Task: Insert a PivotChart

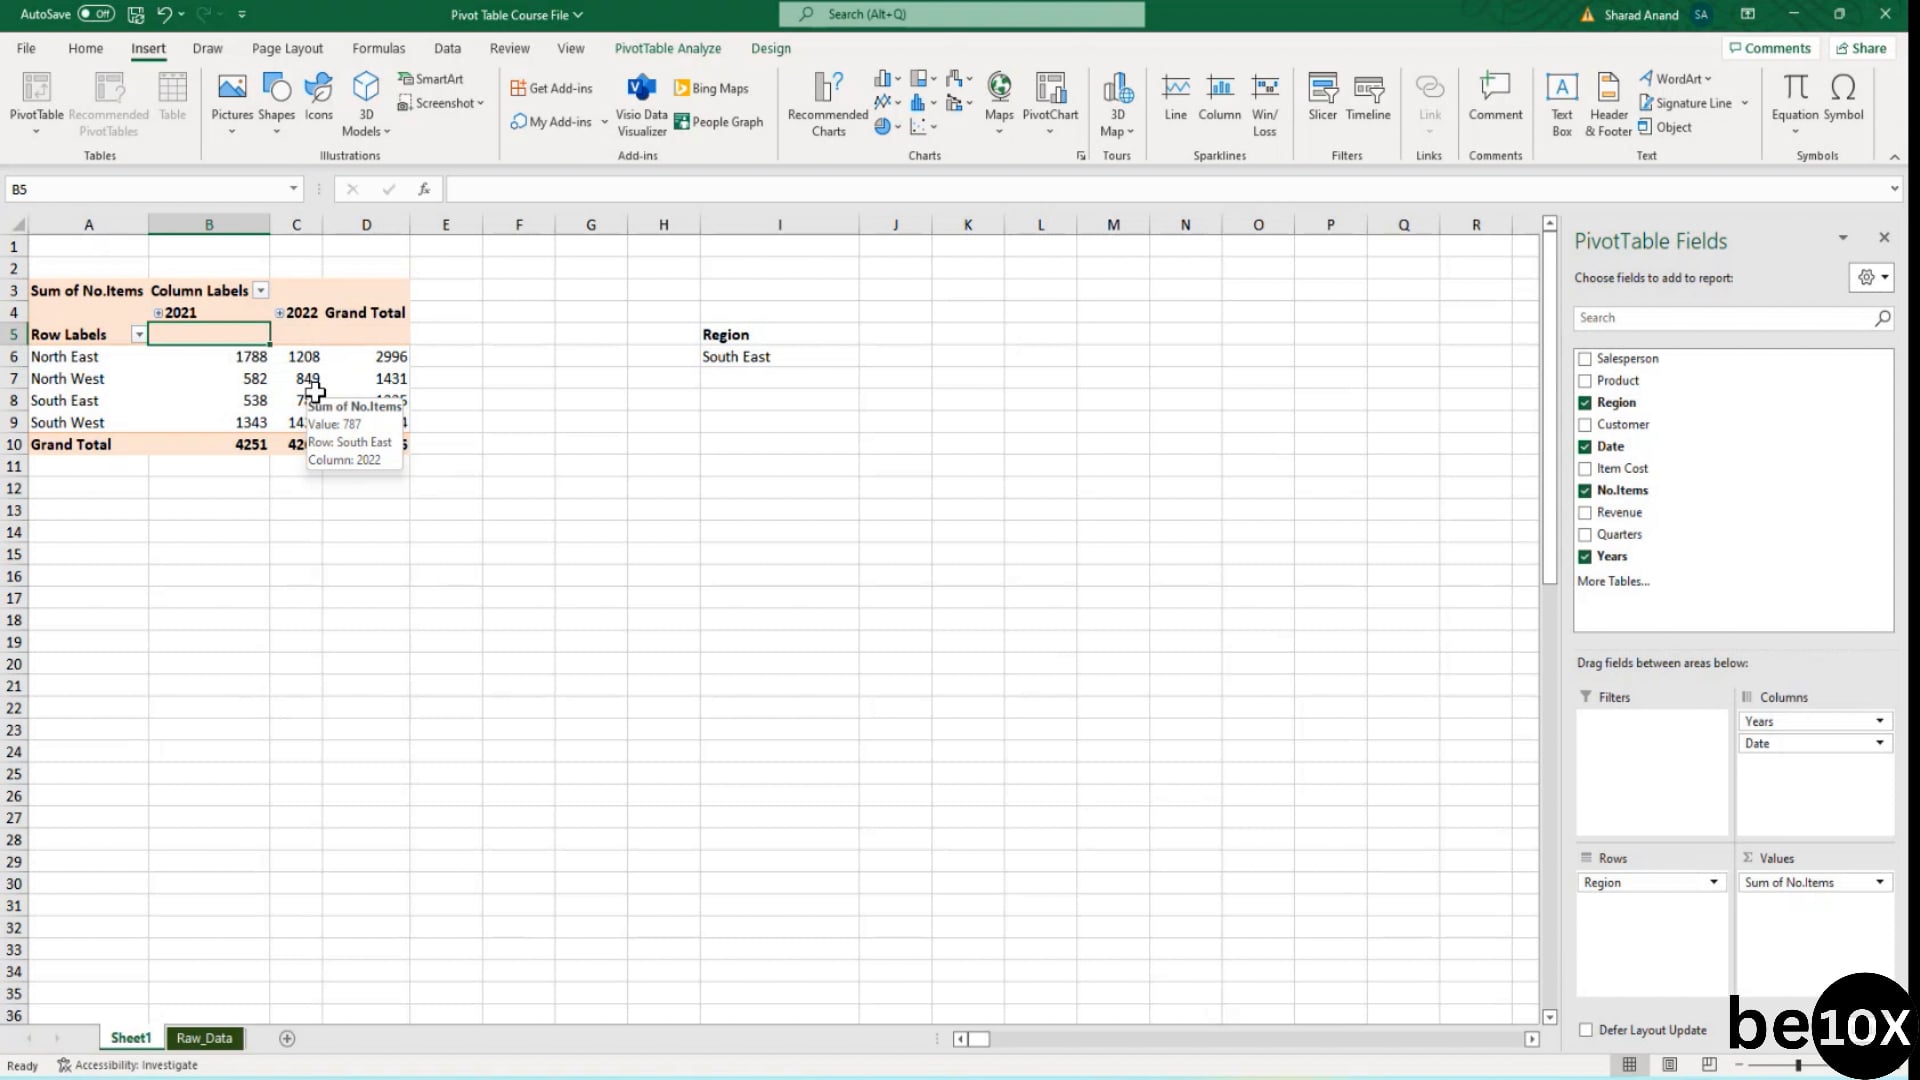Action: 1050,103
